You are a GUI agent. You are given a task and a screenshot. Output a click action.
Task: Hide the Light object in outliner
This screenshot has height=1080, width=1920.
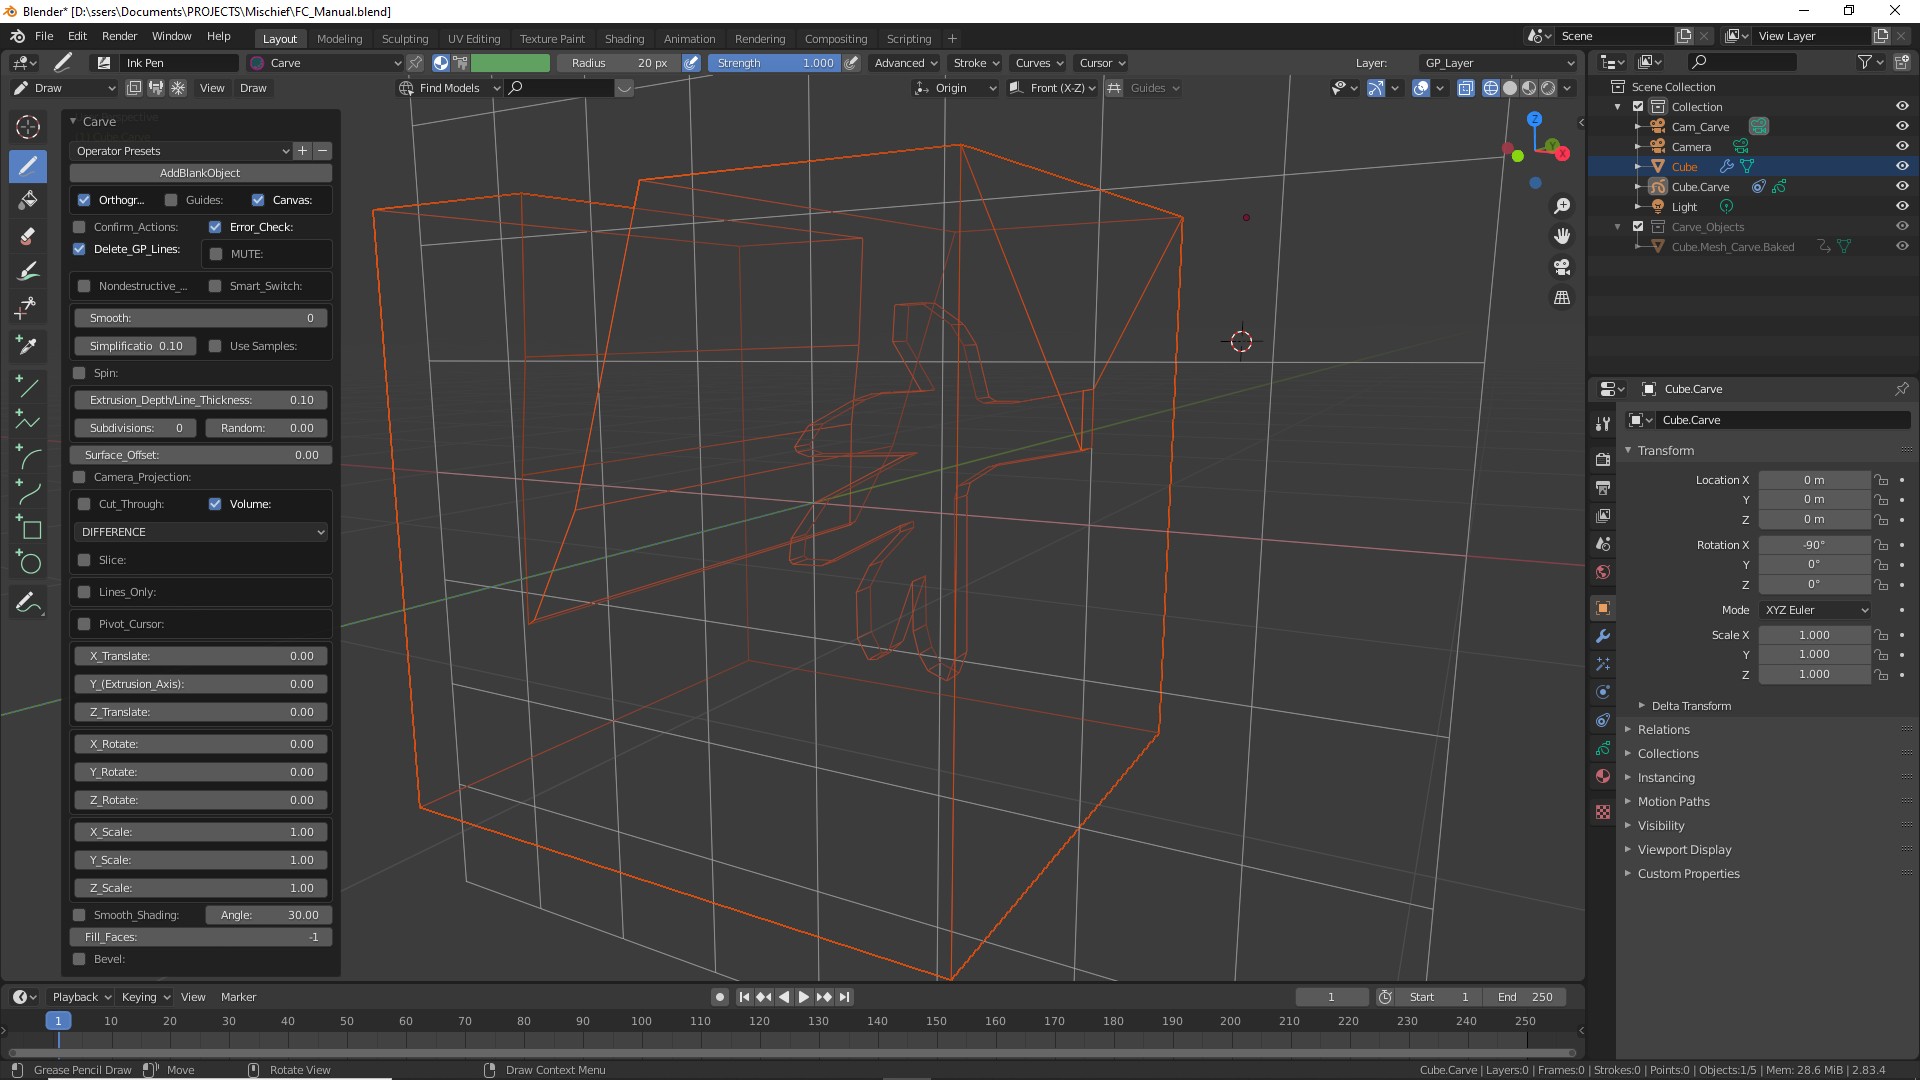1901,207
